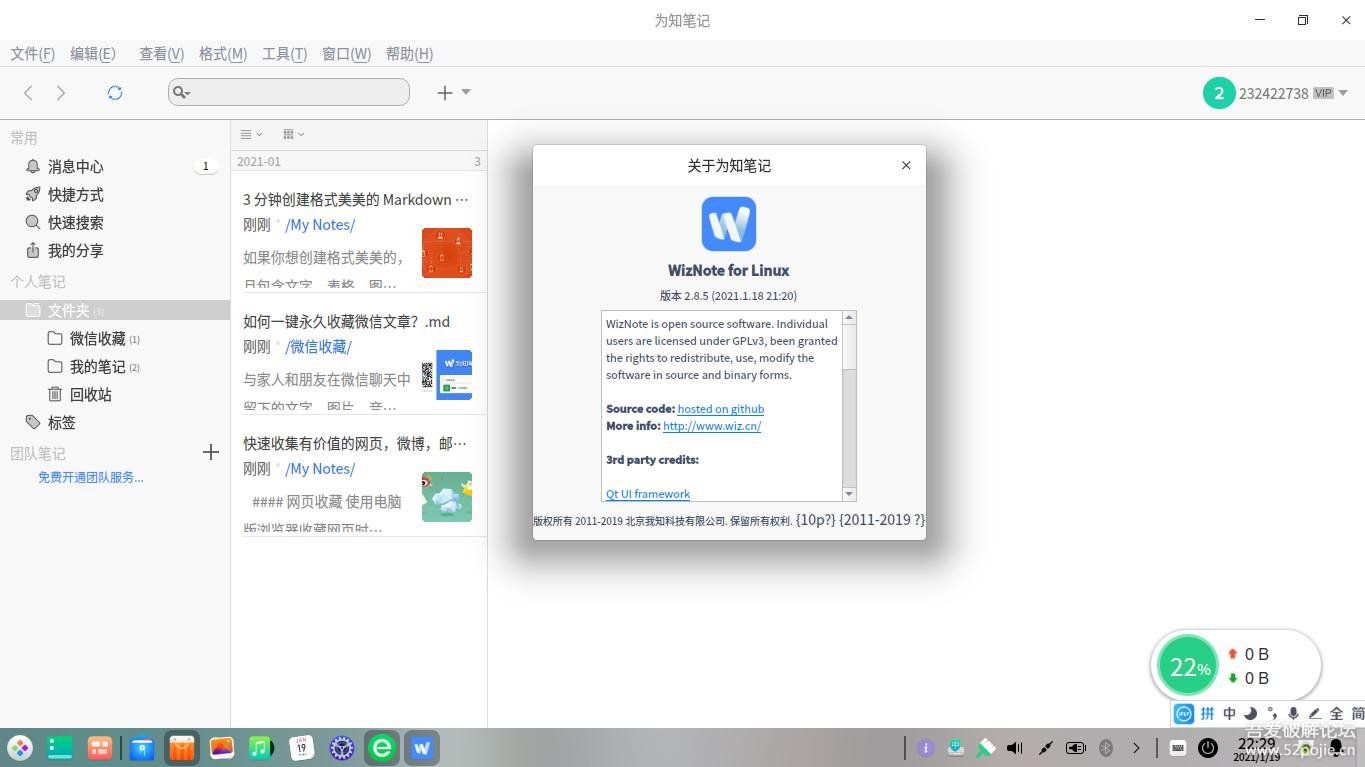Open the 工具(T) menu

(284, 54)
